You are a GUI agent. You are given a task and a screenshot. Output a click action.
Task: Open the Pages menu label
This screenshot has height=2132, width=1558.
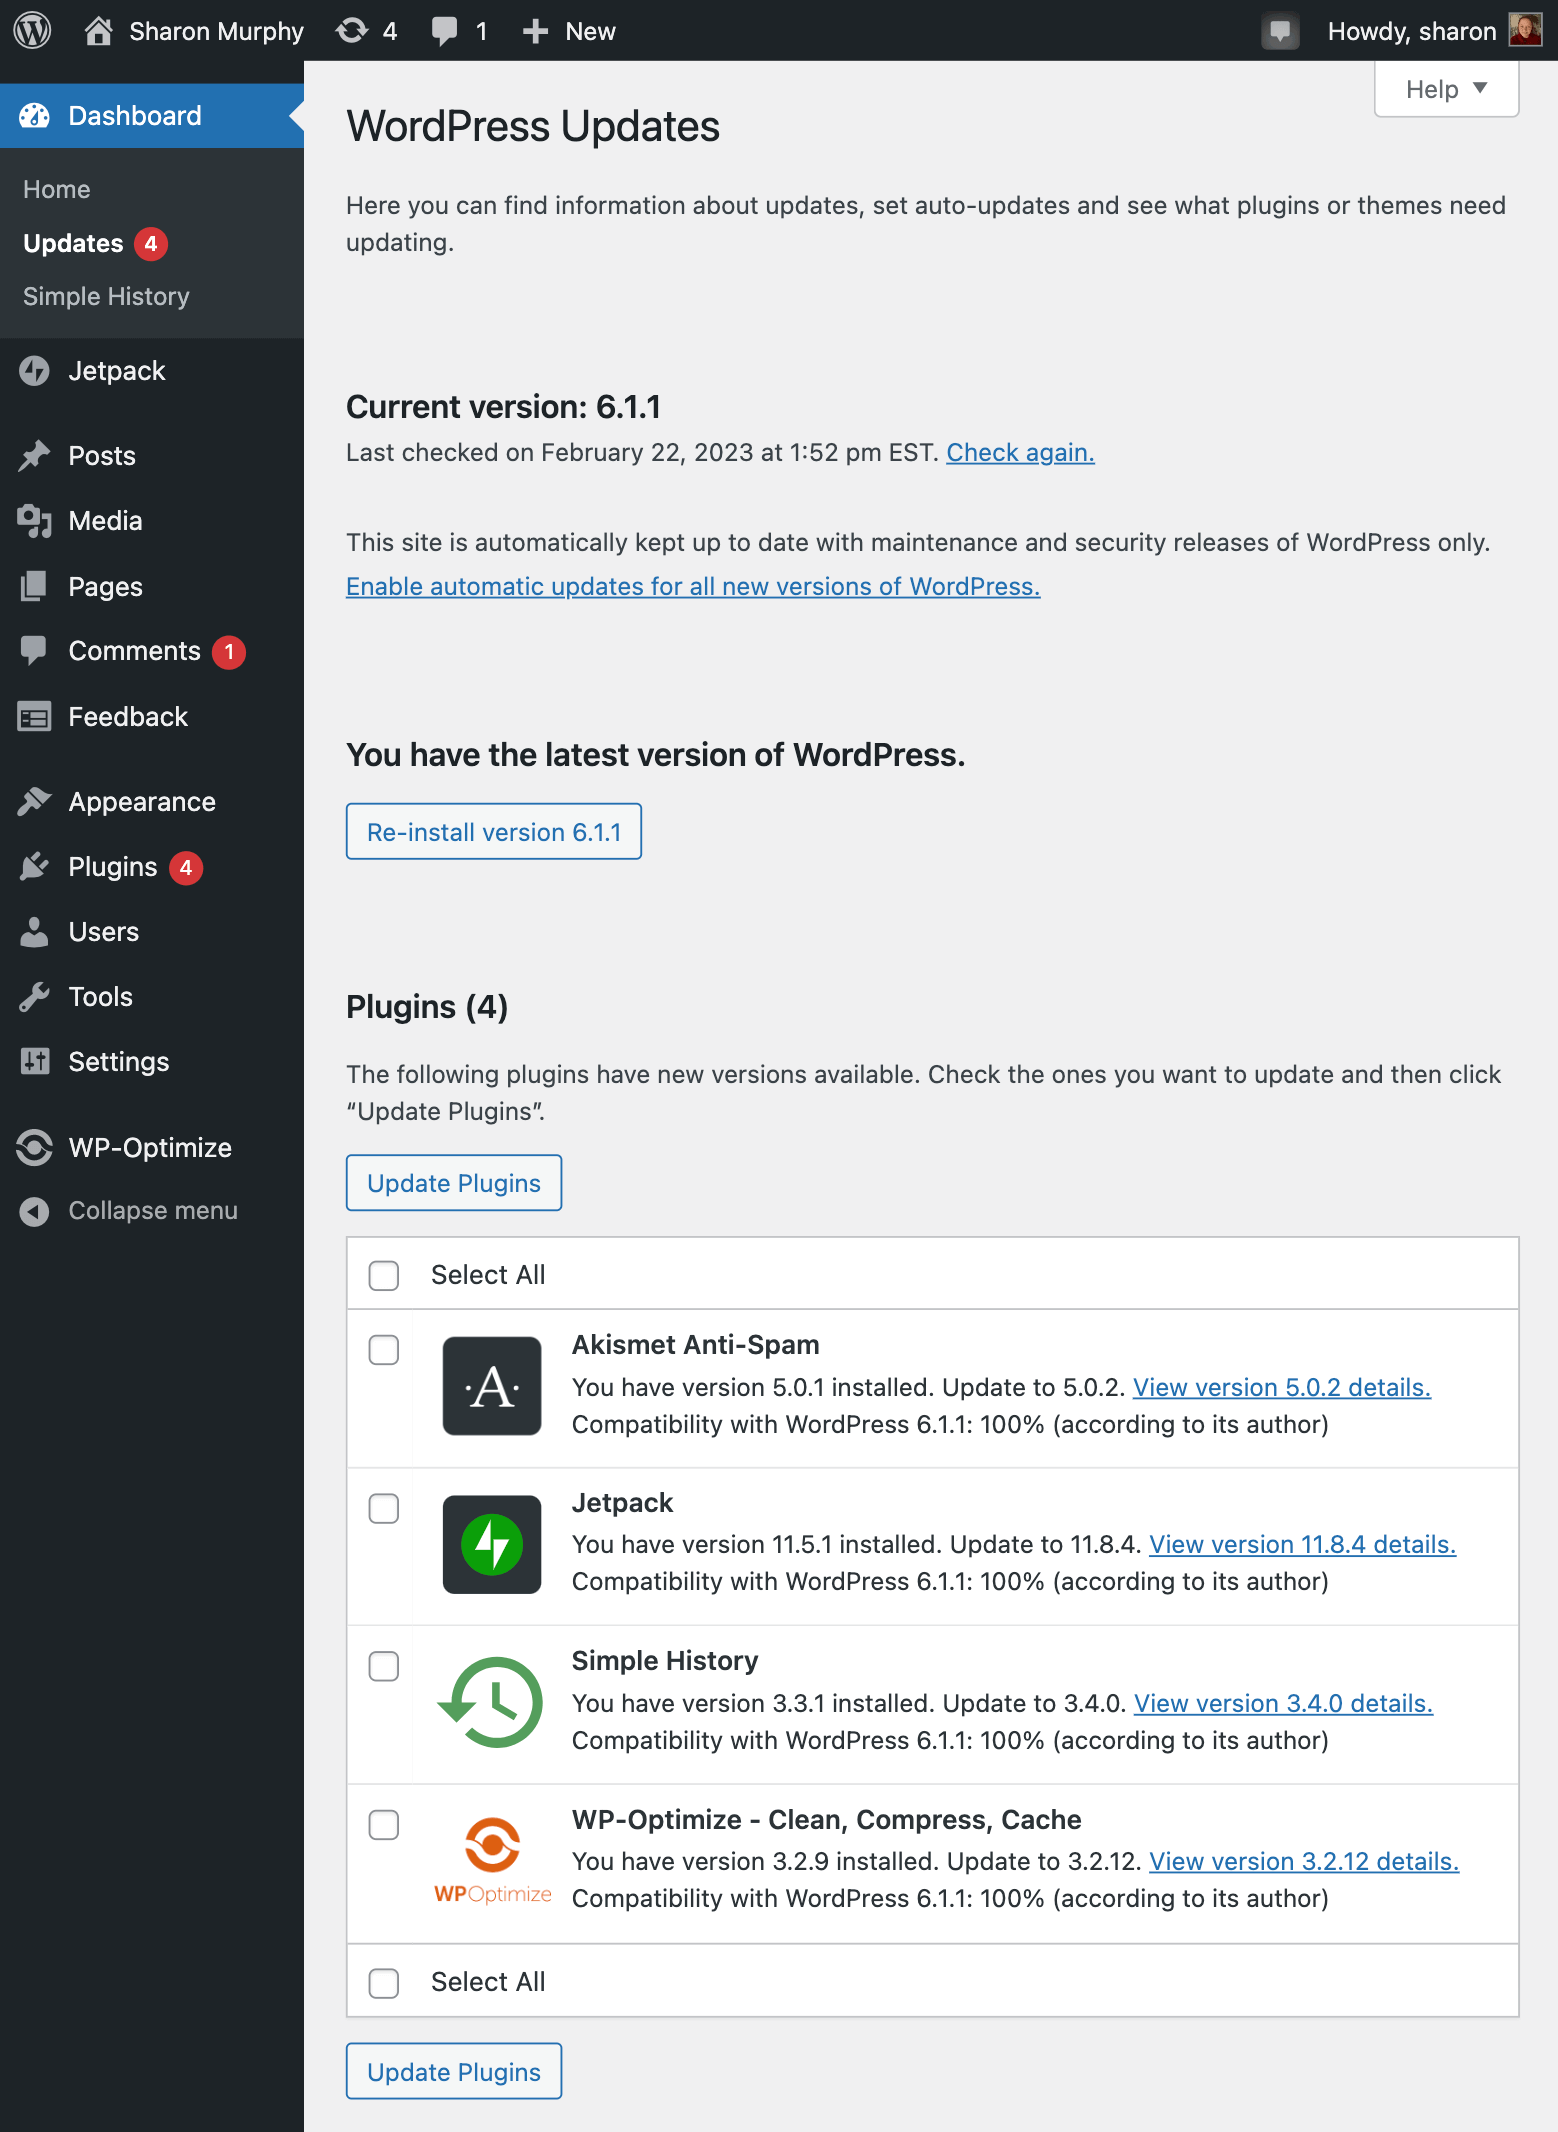[106, 587]
